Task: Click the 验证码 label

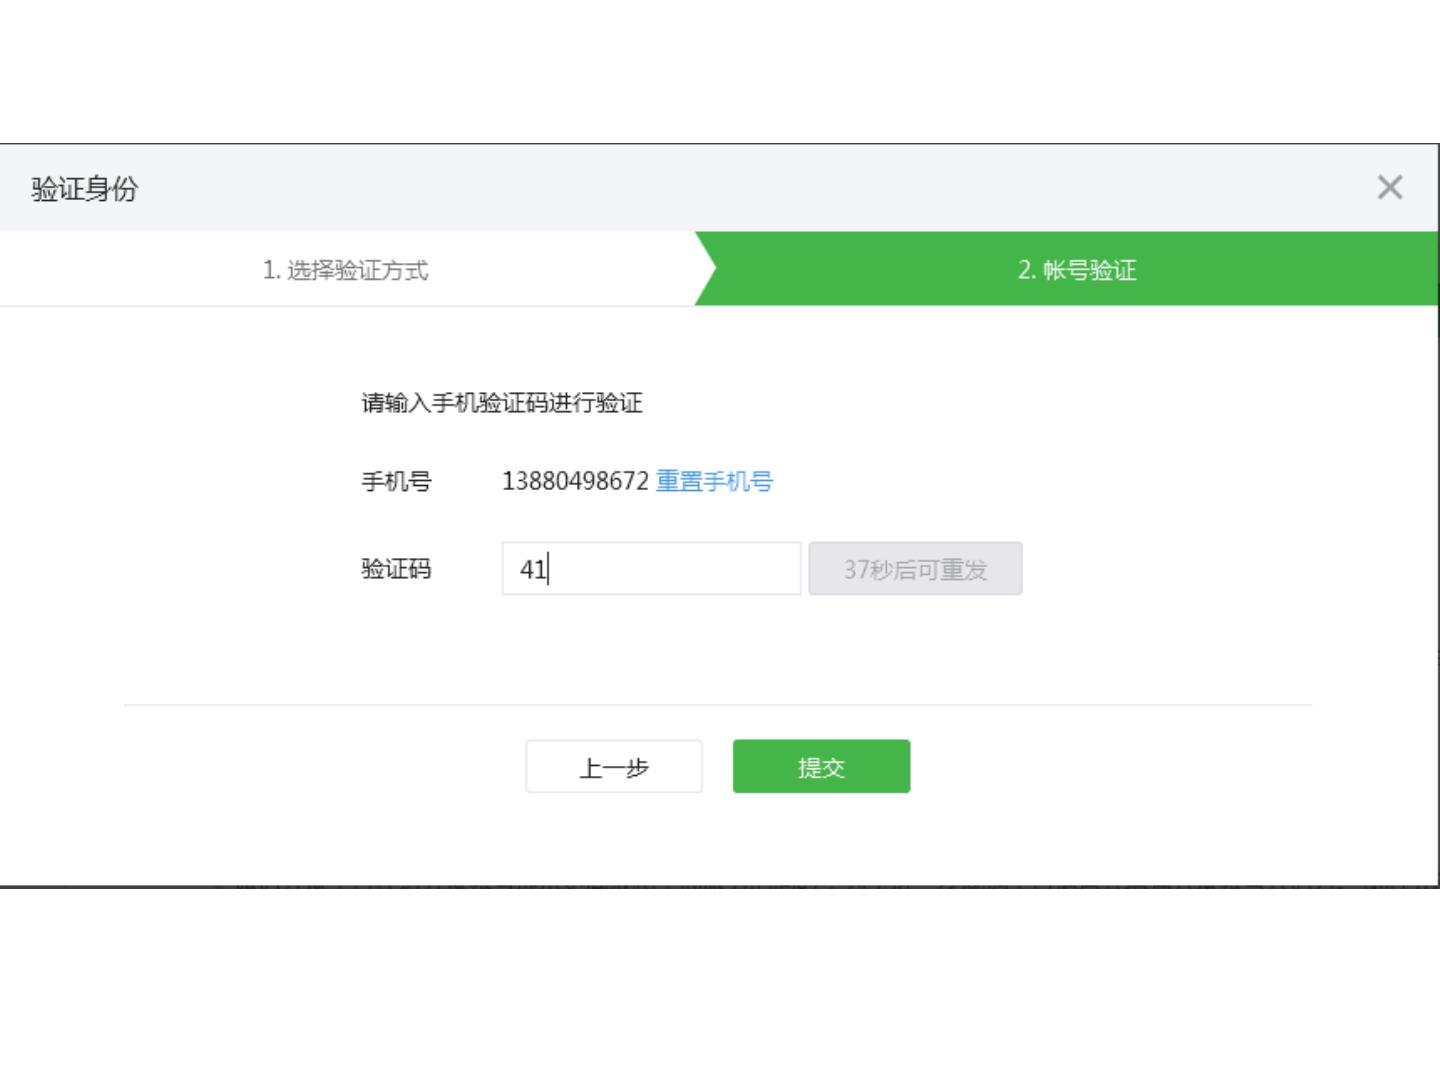Action: tap(396, 569)
